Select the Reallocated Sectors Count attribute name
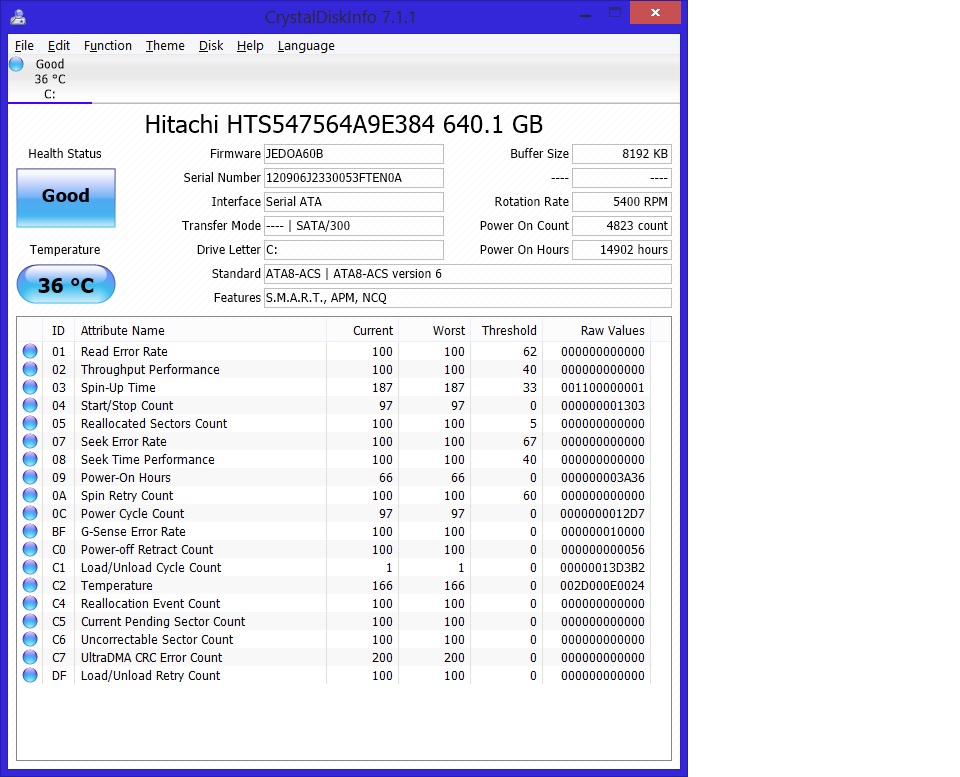960x777 pixels. pos(154,423)
